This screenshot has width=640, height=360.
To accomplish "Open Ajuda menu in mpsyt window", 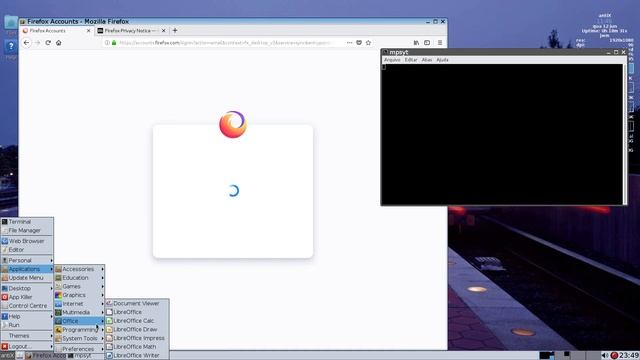I will coord(442,60).
